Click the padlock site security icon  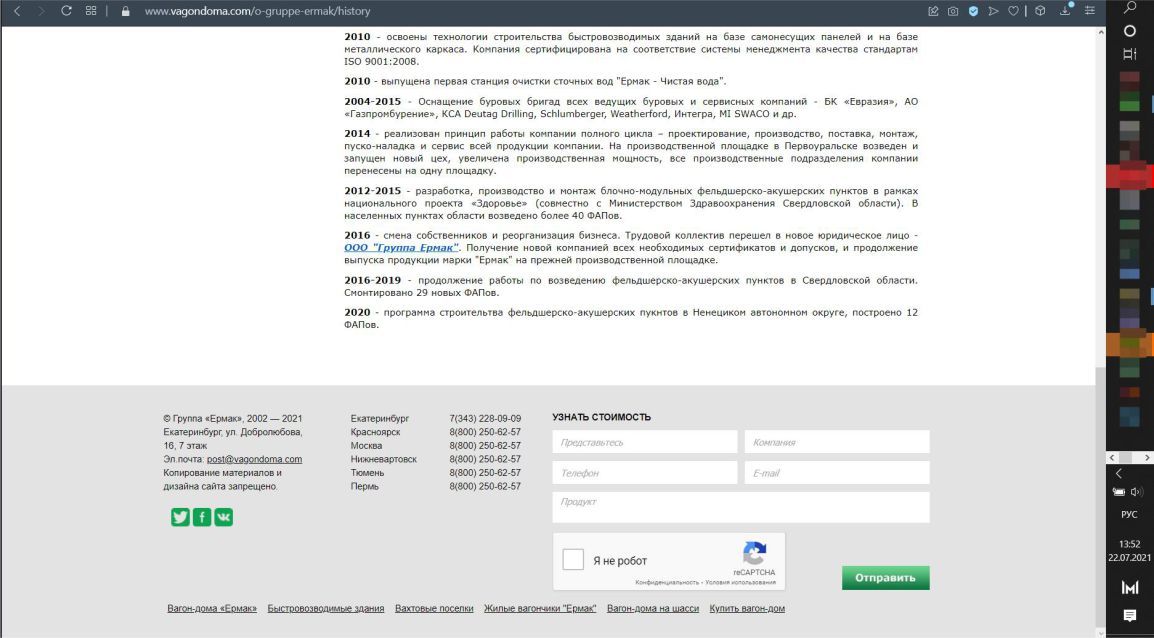pos(125,11)
